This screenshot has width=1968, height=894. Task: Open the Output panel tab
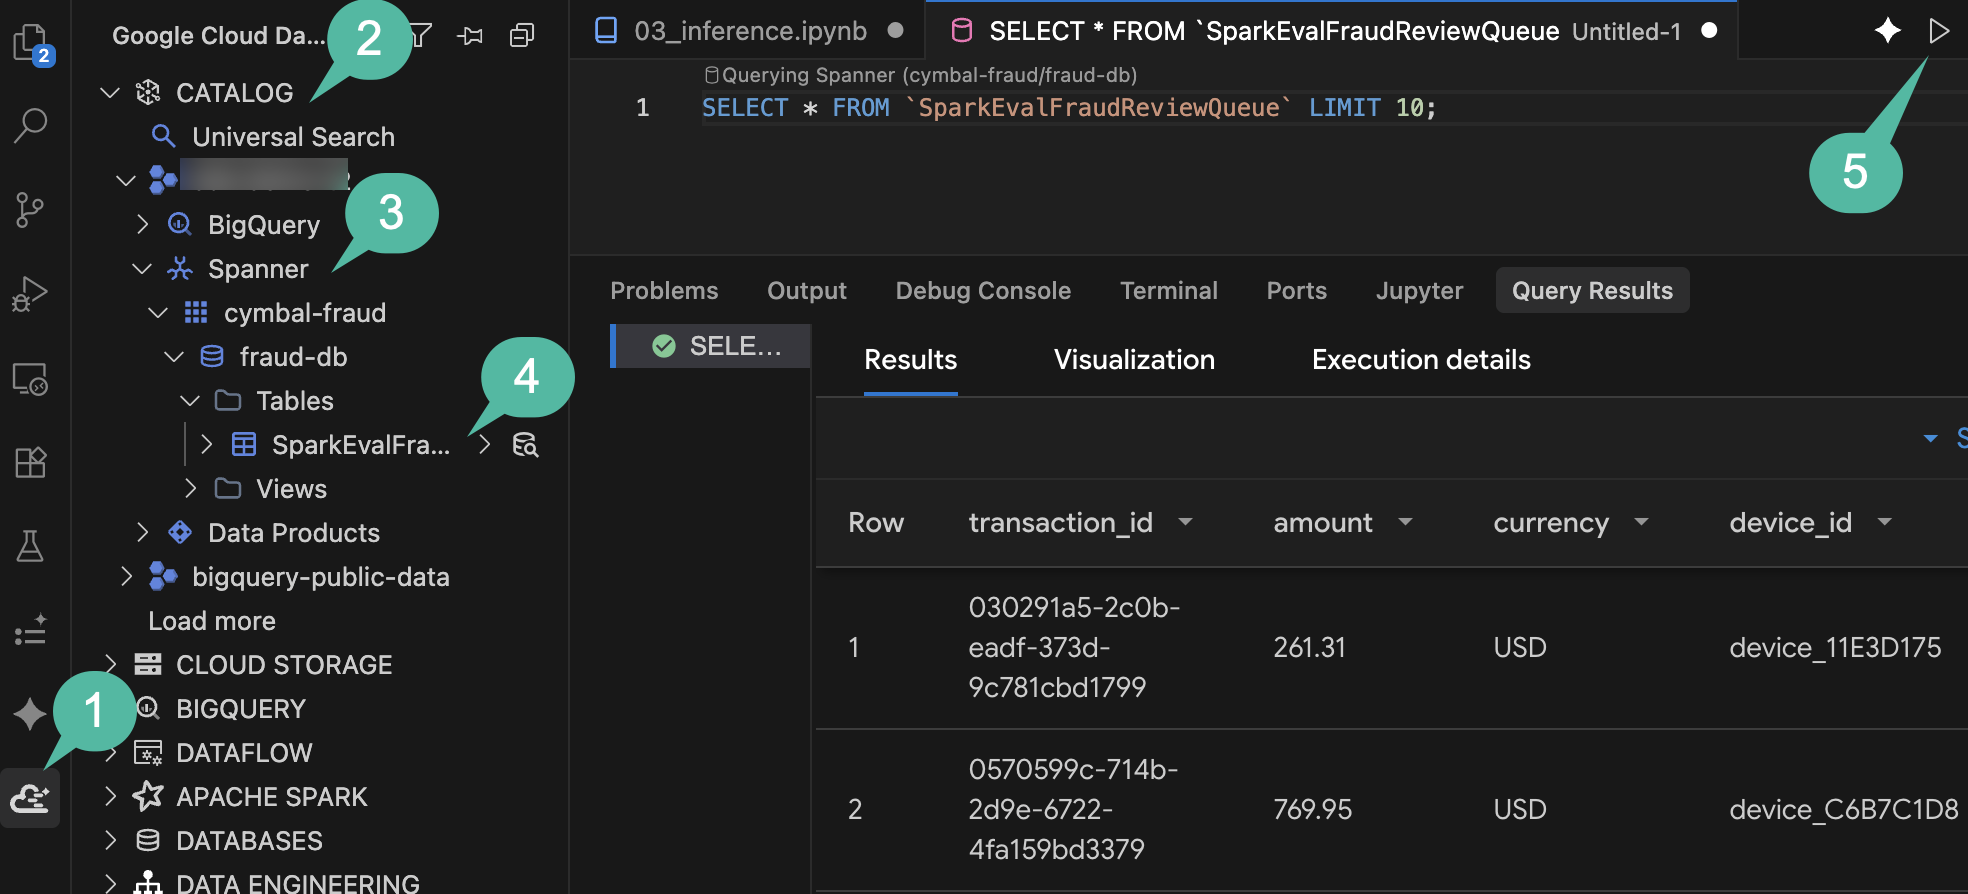coord(807,291)
